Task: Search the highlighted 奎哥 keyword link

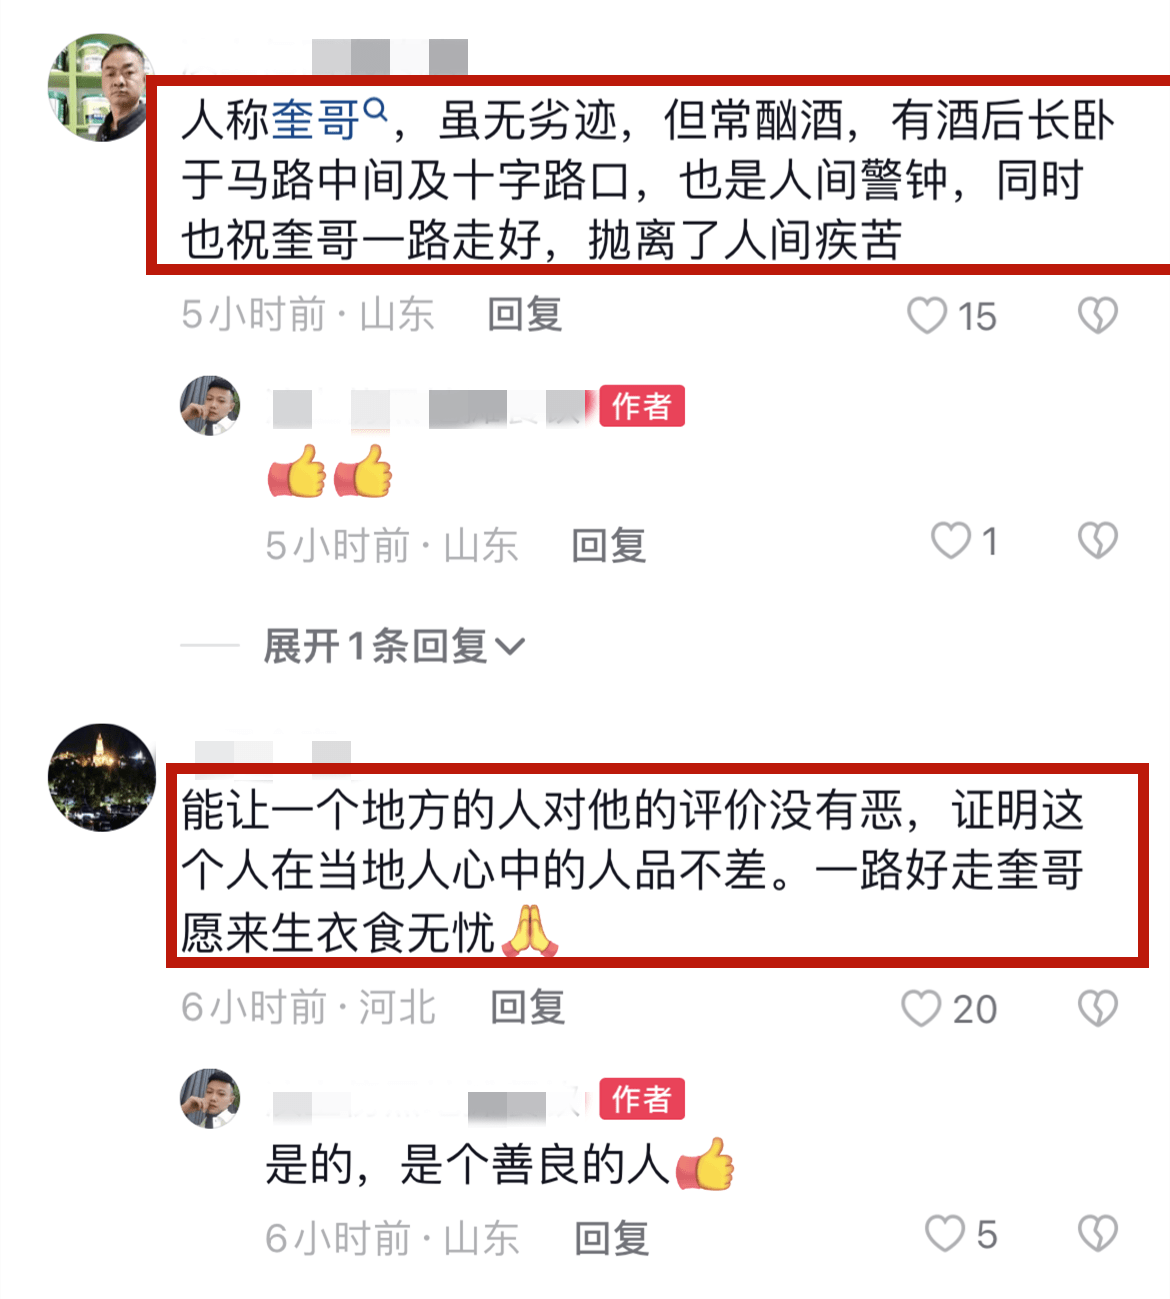Action: 328,120
